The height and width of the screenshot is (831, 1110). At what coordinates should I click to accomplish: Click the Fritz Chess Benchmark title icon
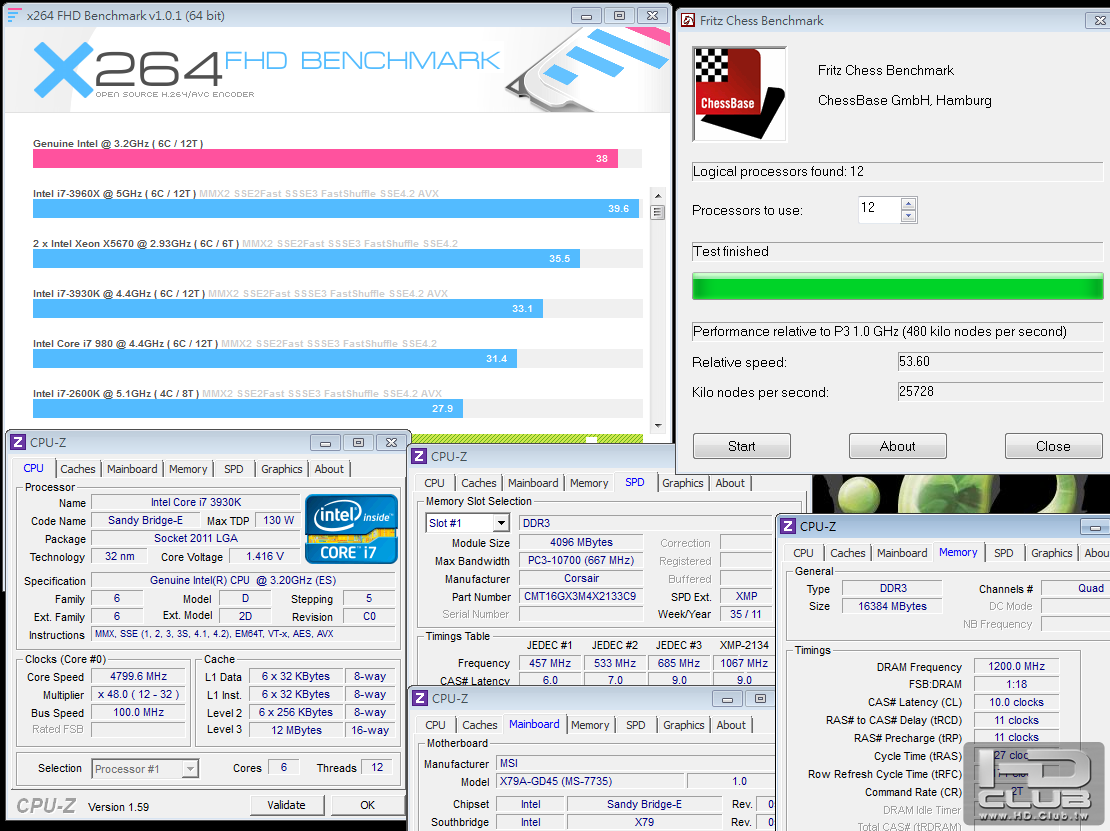coord(687,21)
